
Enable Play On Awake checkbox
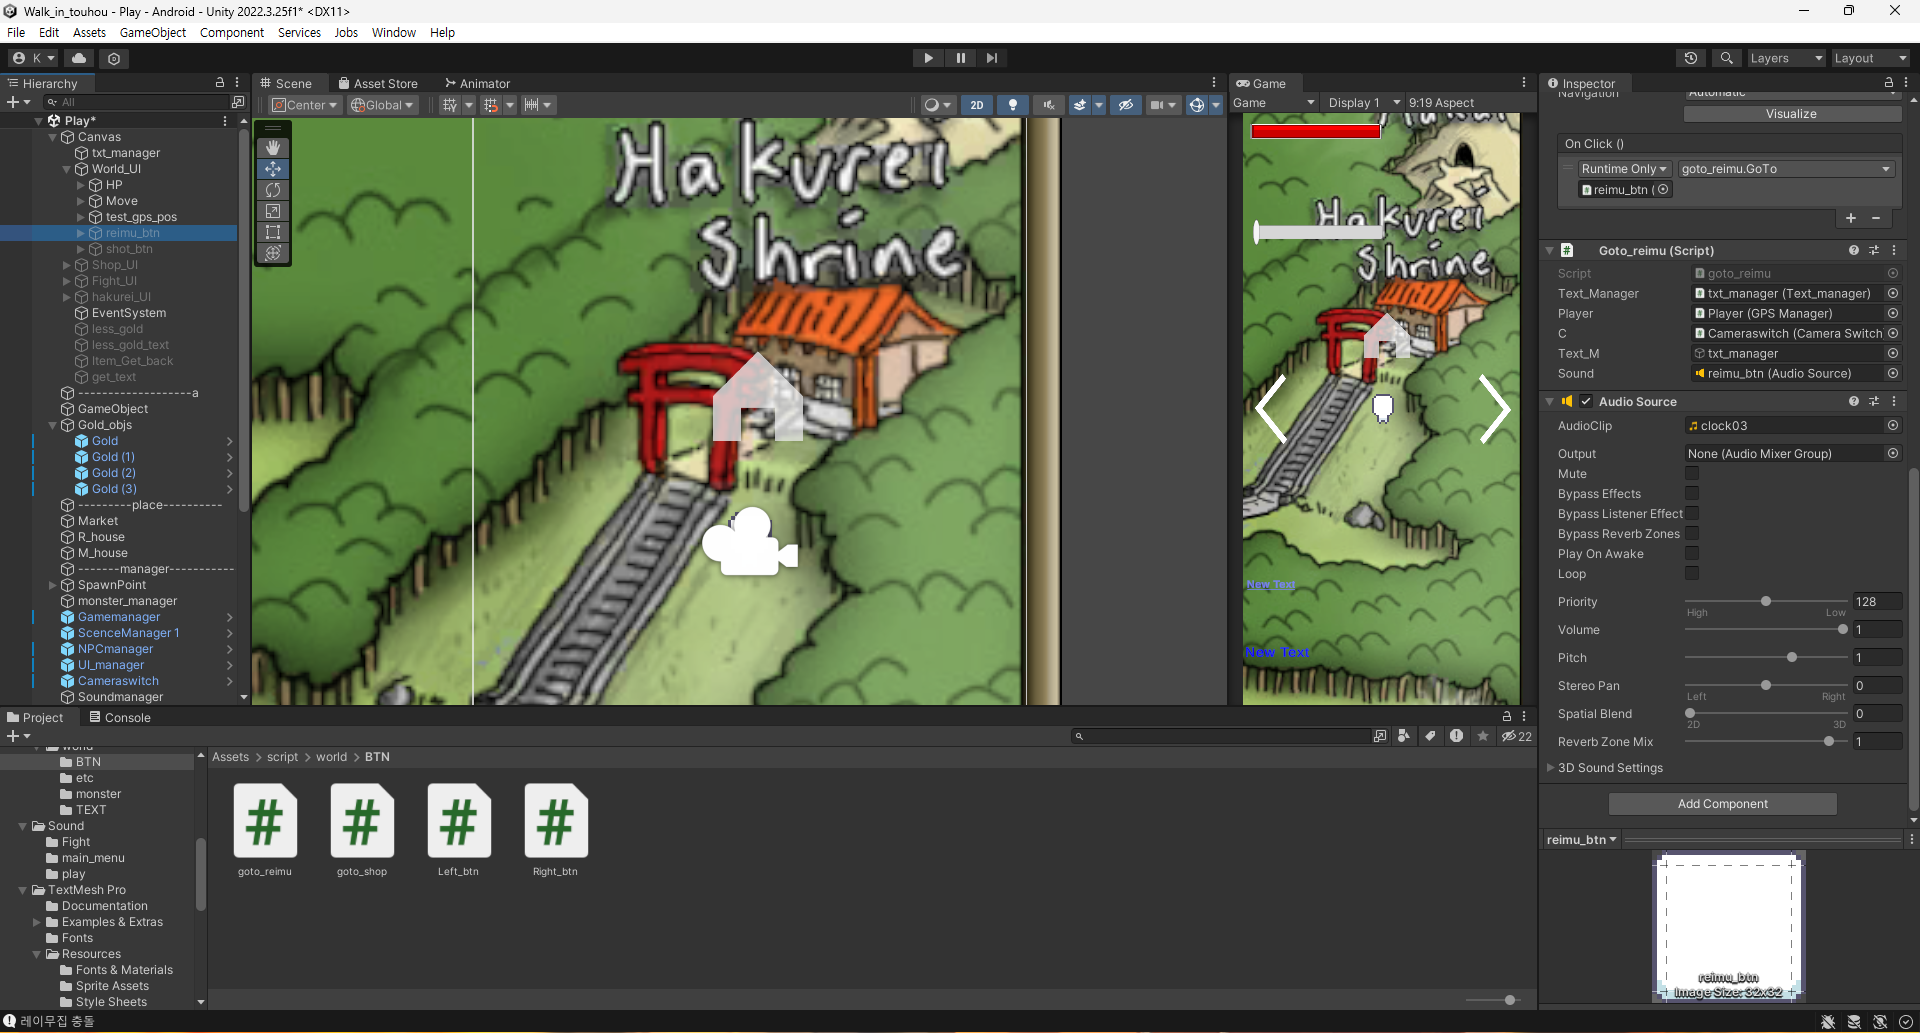pyautogui.click(x=1692, y=554)
